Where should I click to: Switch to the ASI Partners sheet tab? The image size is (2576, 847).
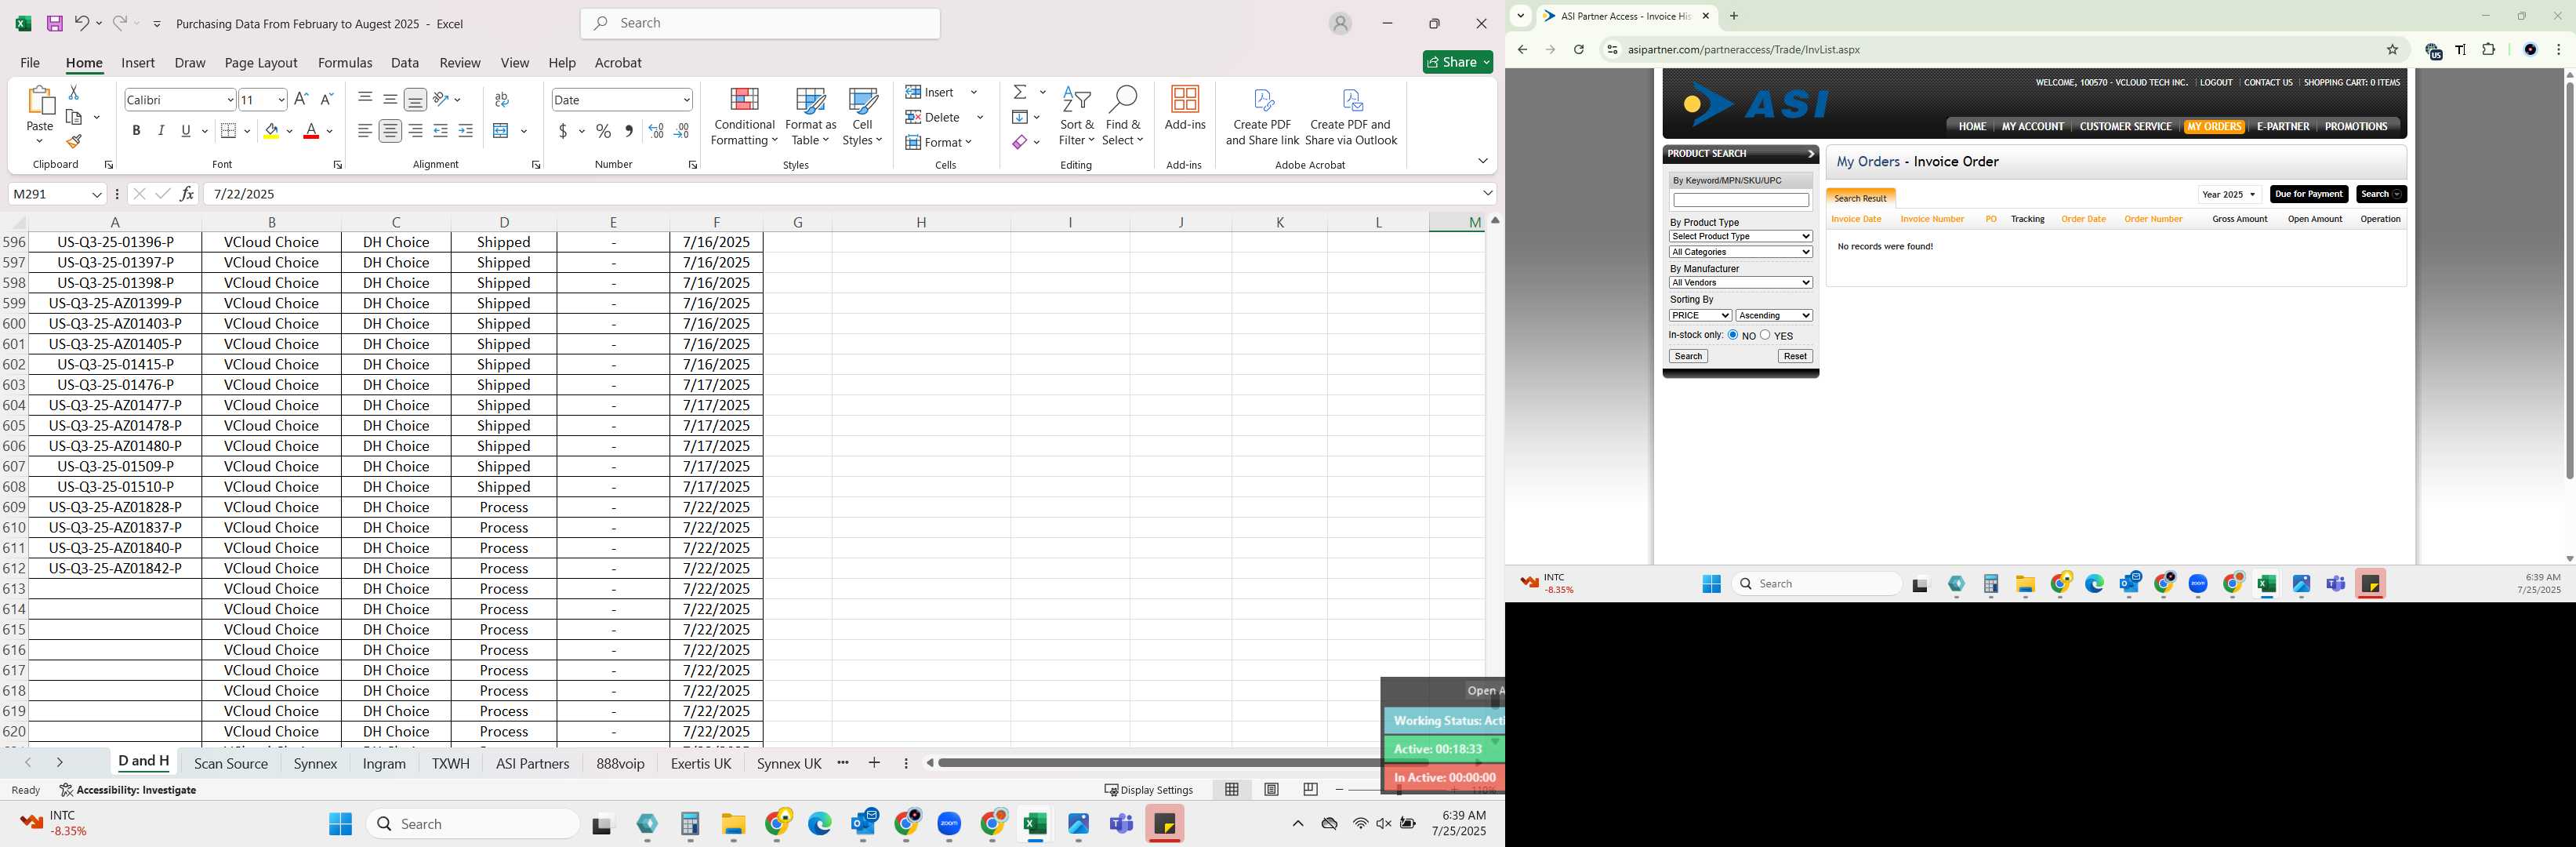532,763
